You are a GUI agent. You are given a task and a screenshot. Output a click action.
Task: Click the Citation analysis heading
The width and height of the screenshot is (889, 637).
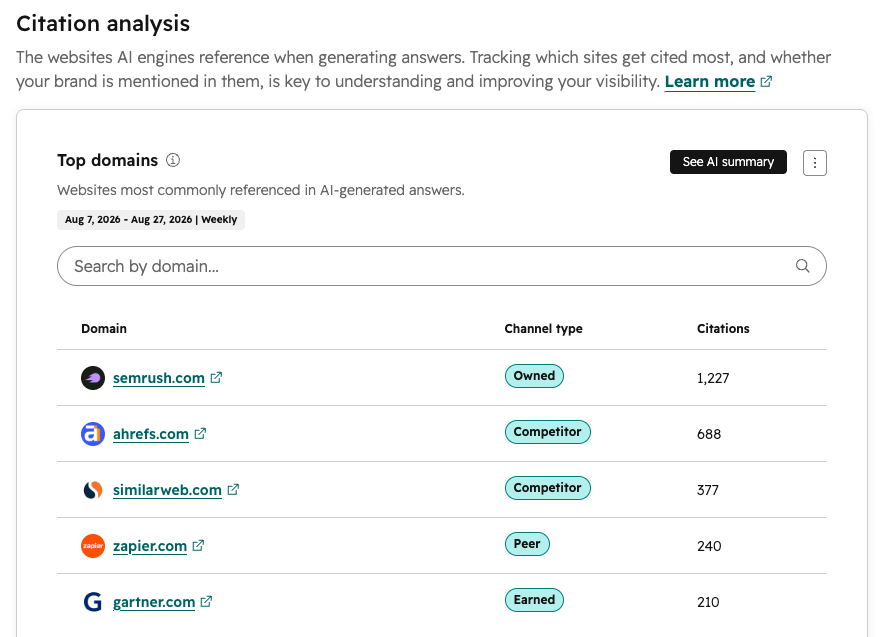(x=103, y=24)
